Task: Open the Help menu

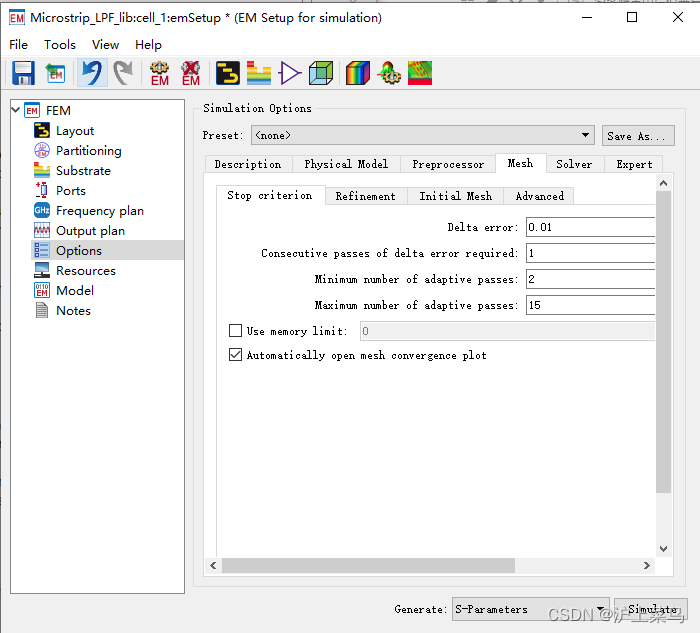Action: [148, 45]
